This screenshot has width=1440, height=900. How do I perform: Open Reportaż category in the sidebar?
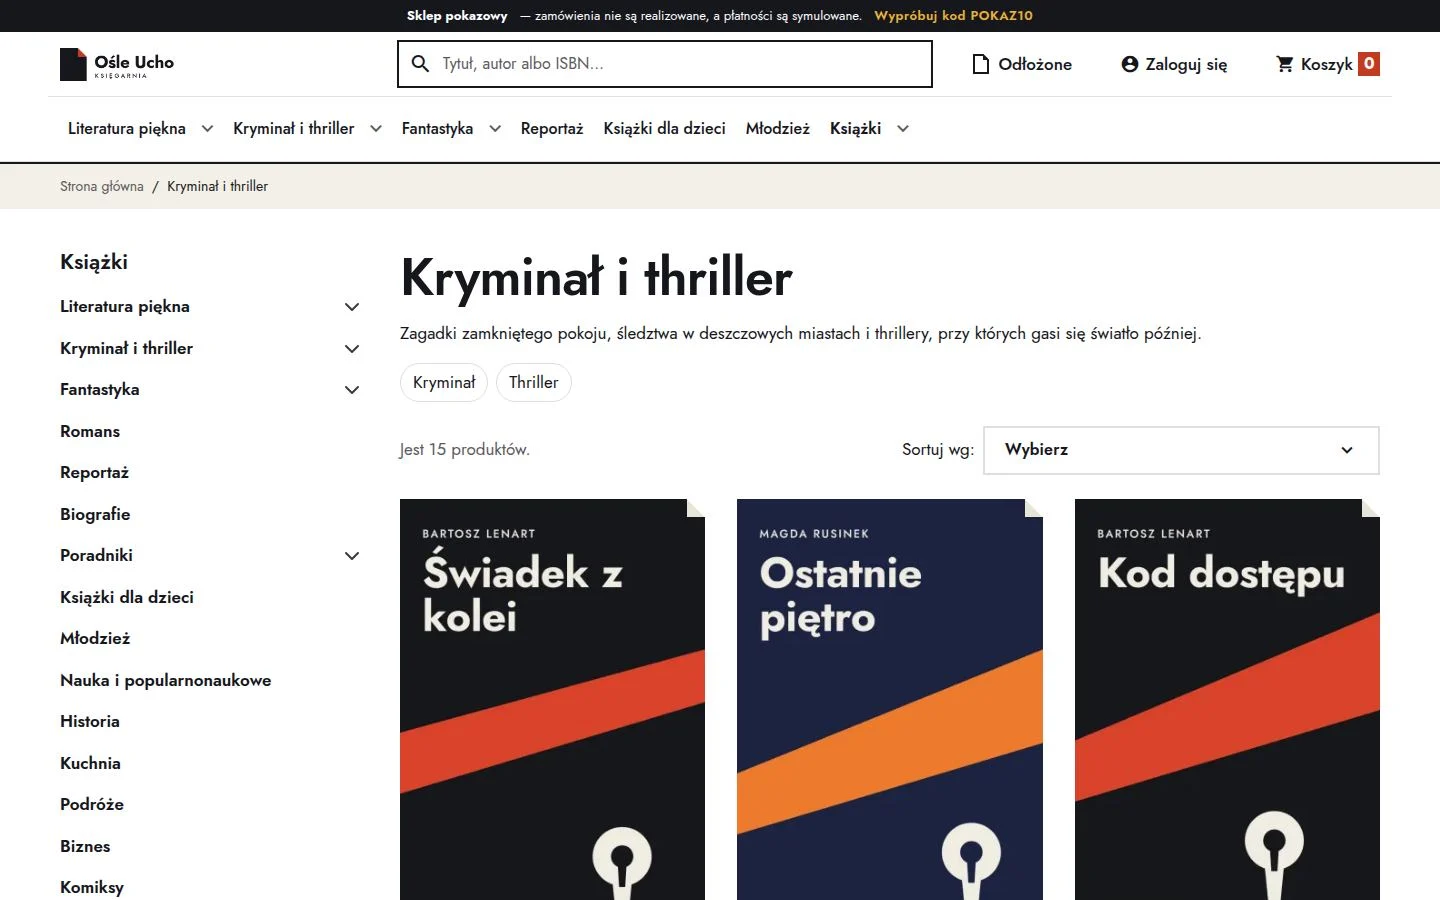pos(95,473)
